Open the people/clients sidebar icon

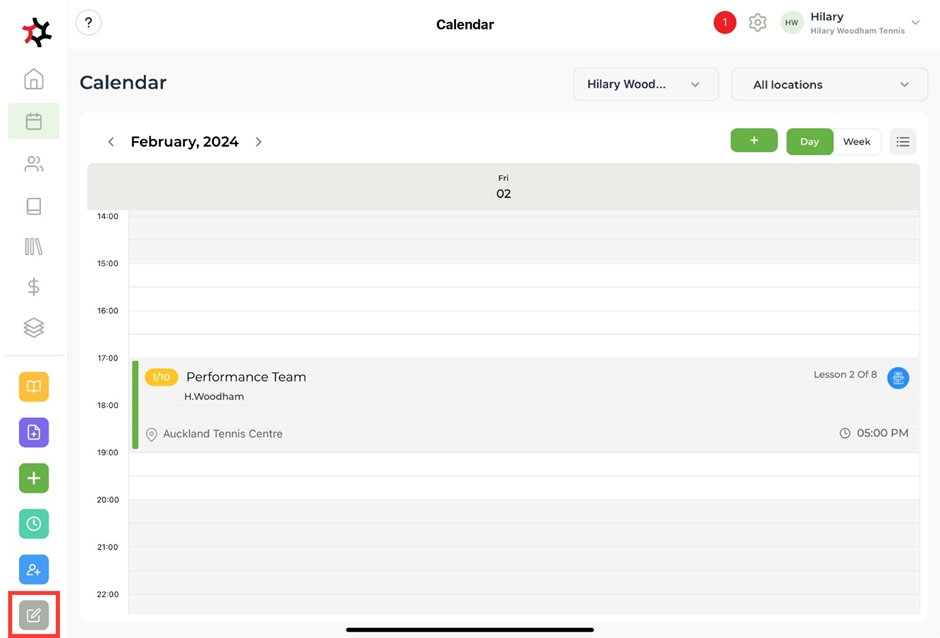pyautogui.click(x=34, y=164)
